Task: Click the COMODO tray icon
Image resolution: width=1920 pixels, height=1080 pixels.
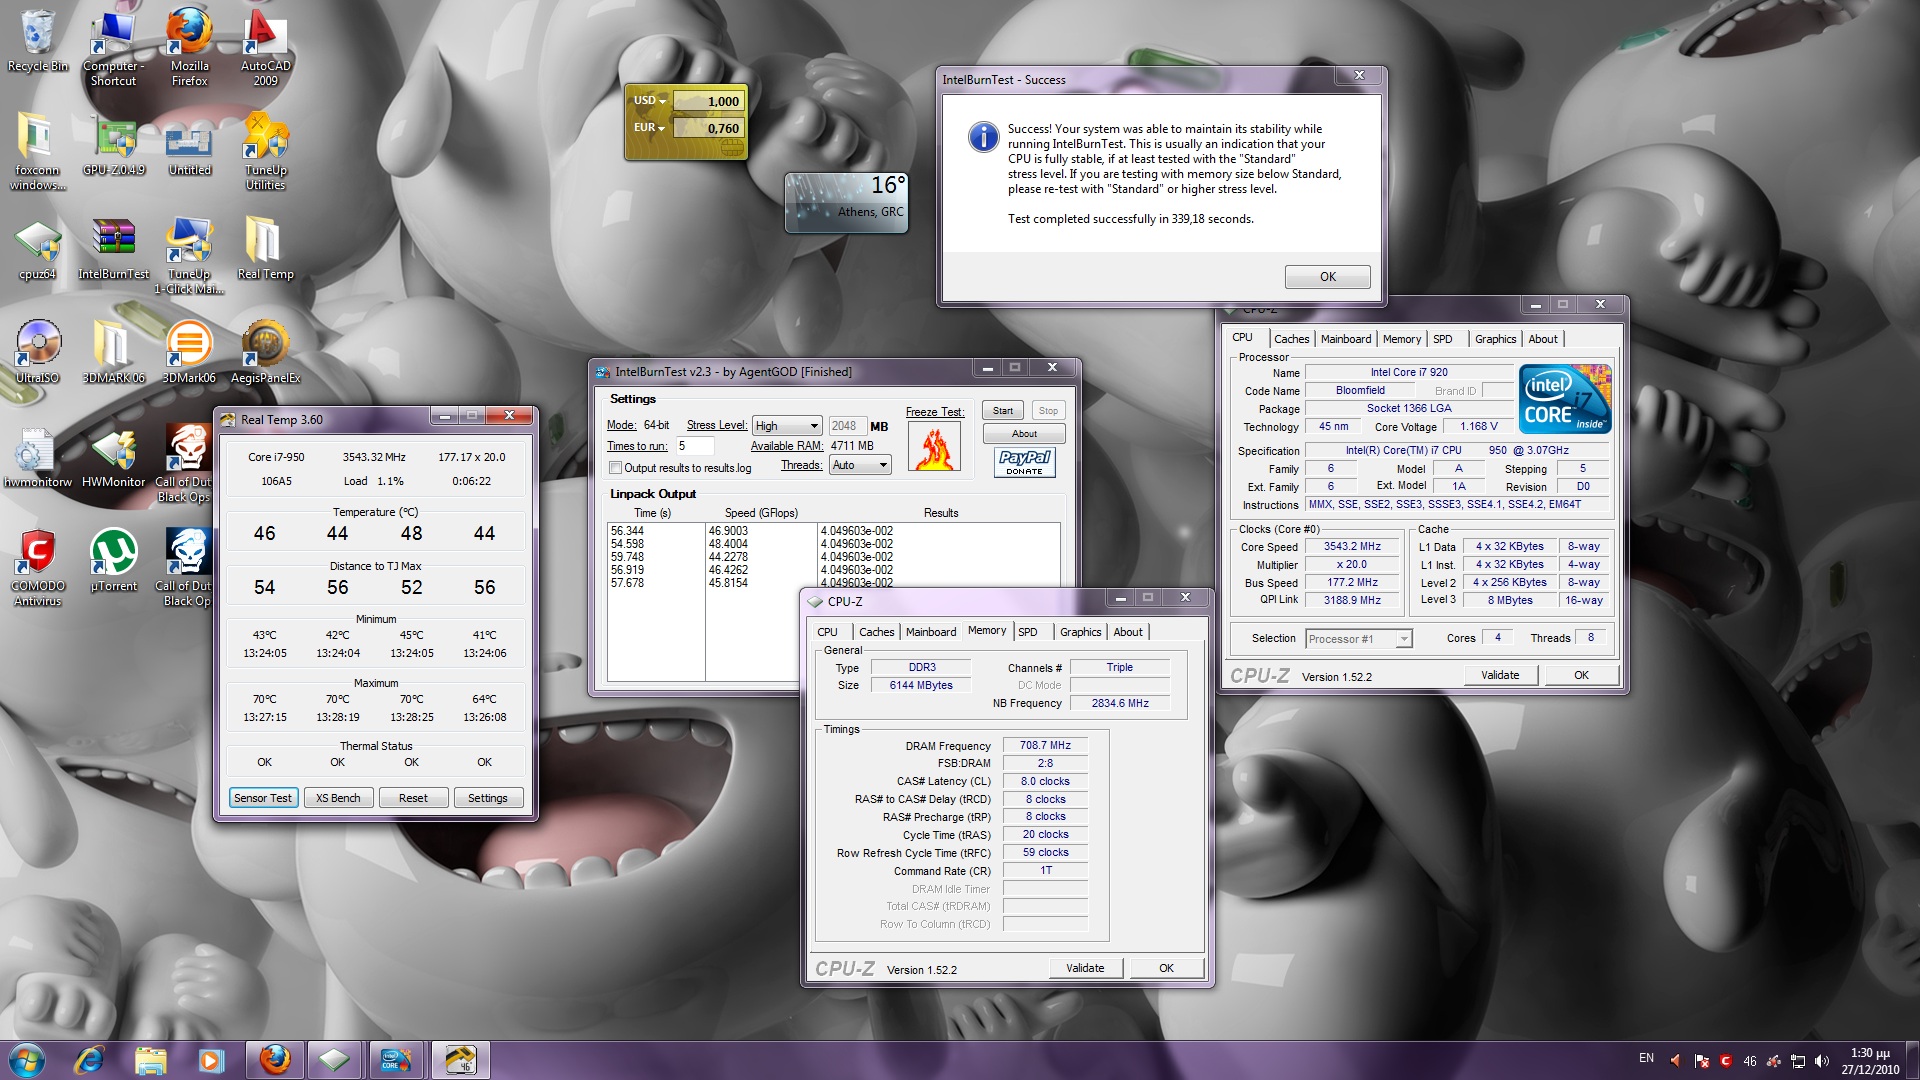Action: click(1726, 1061)
